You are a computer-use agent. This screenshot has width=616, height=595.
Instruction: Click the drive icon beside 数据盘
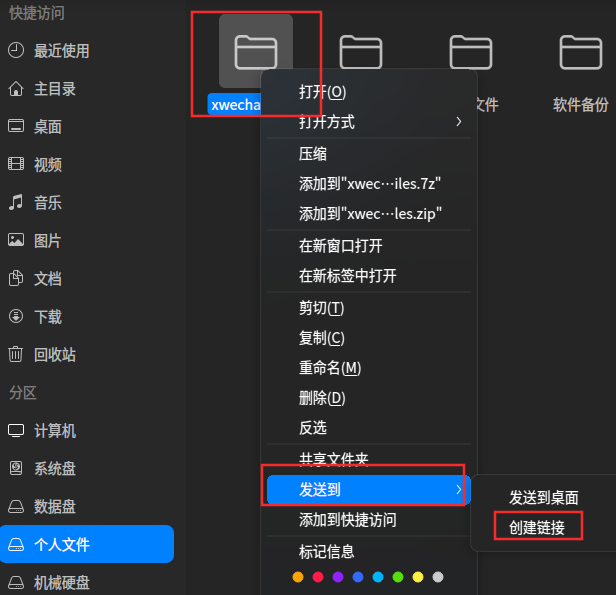click(x=16, y=506)
